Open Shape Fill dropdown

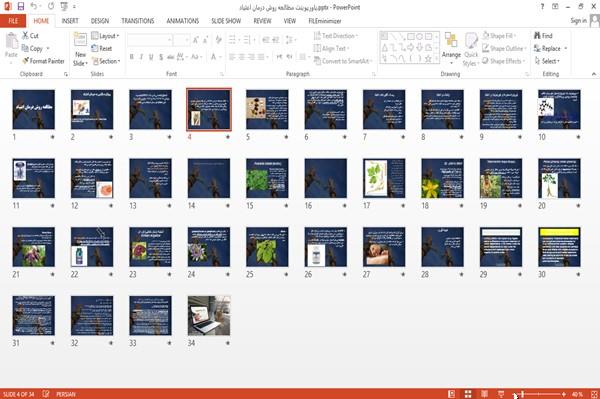pyautogui.click(x=499, y=36)
